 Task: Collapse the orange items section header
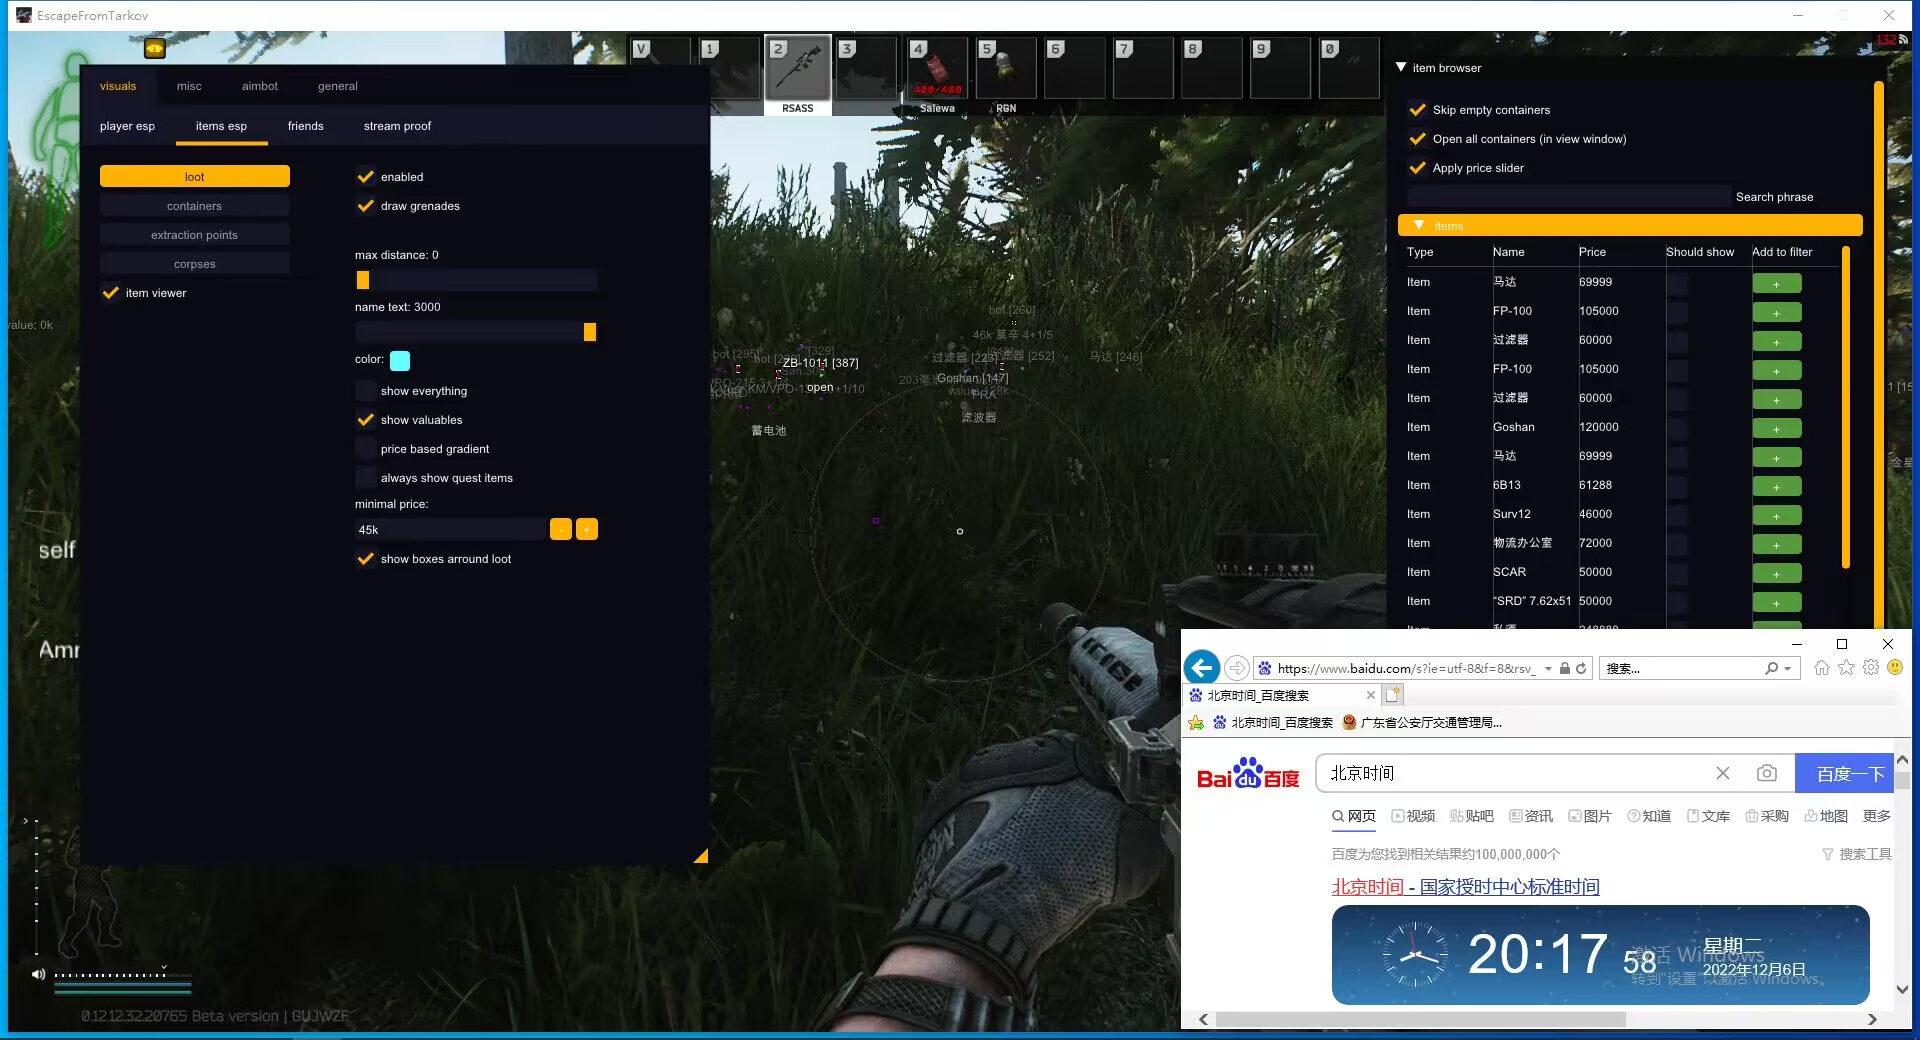click(x=1419, y=226)
